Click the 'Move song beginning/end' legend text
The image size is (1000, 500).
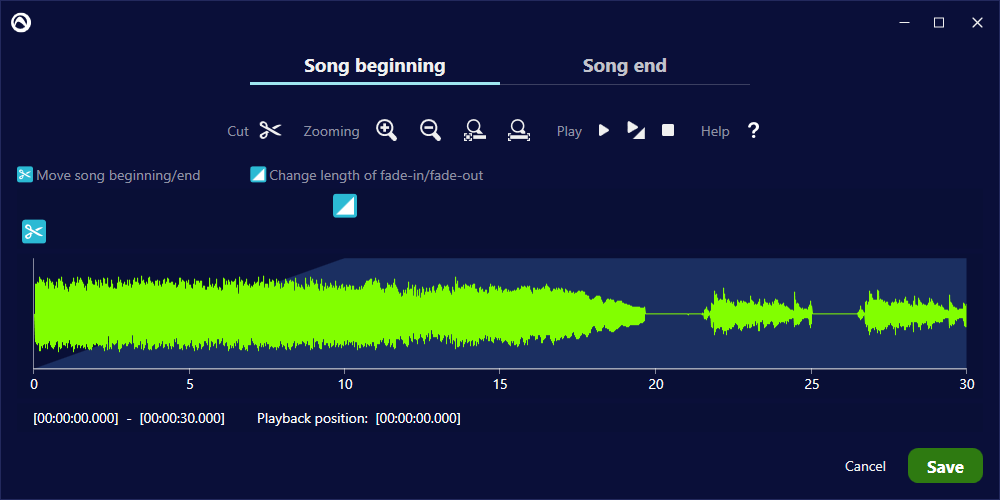pos(118,175)
